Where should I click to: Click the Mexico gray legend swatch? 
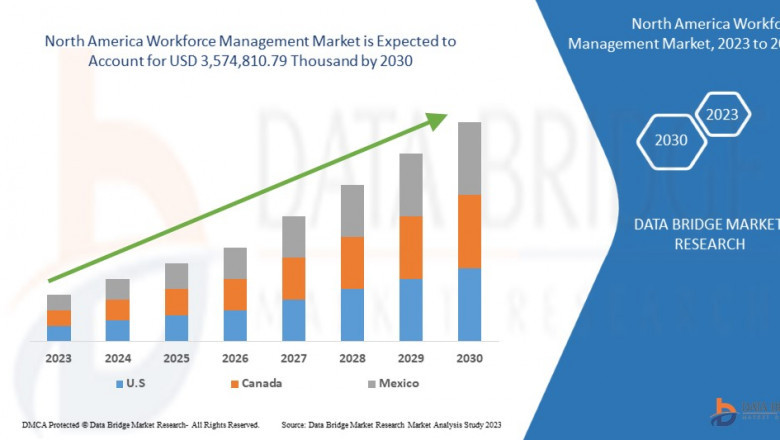tap(372, 384)
